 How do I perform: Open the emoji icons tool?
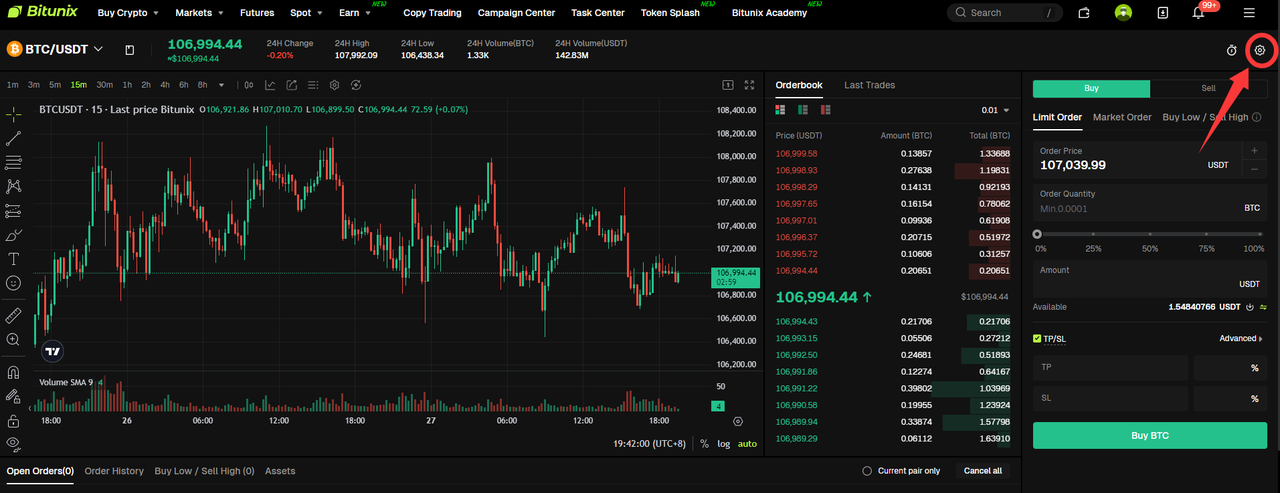tap(14, 283)
